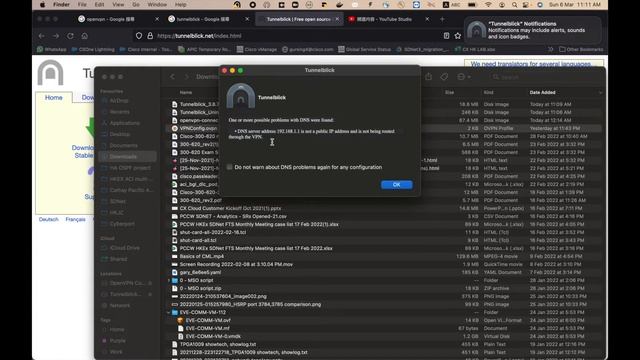Eject the OpenVPN Co... volume in Finder sidebar

pos(150,283)
